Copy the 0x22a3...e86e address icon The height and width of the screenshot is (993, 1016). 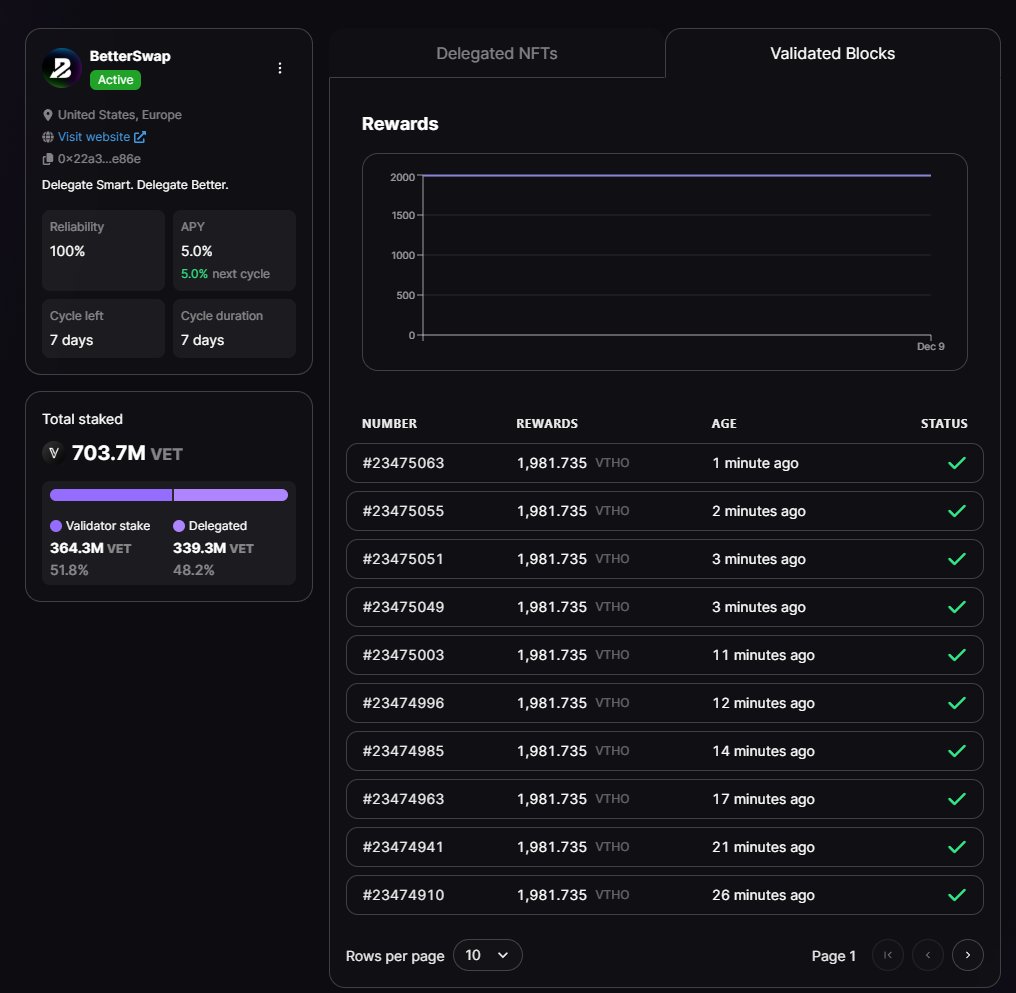coord(47,159)
